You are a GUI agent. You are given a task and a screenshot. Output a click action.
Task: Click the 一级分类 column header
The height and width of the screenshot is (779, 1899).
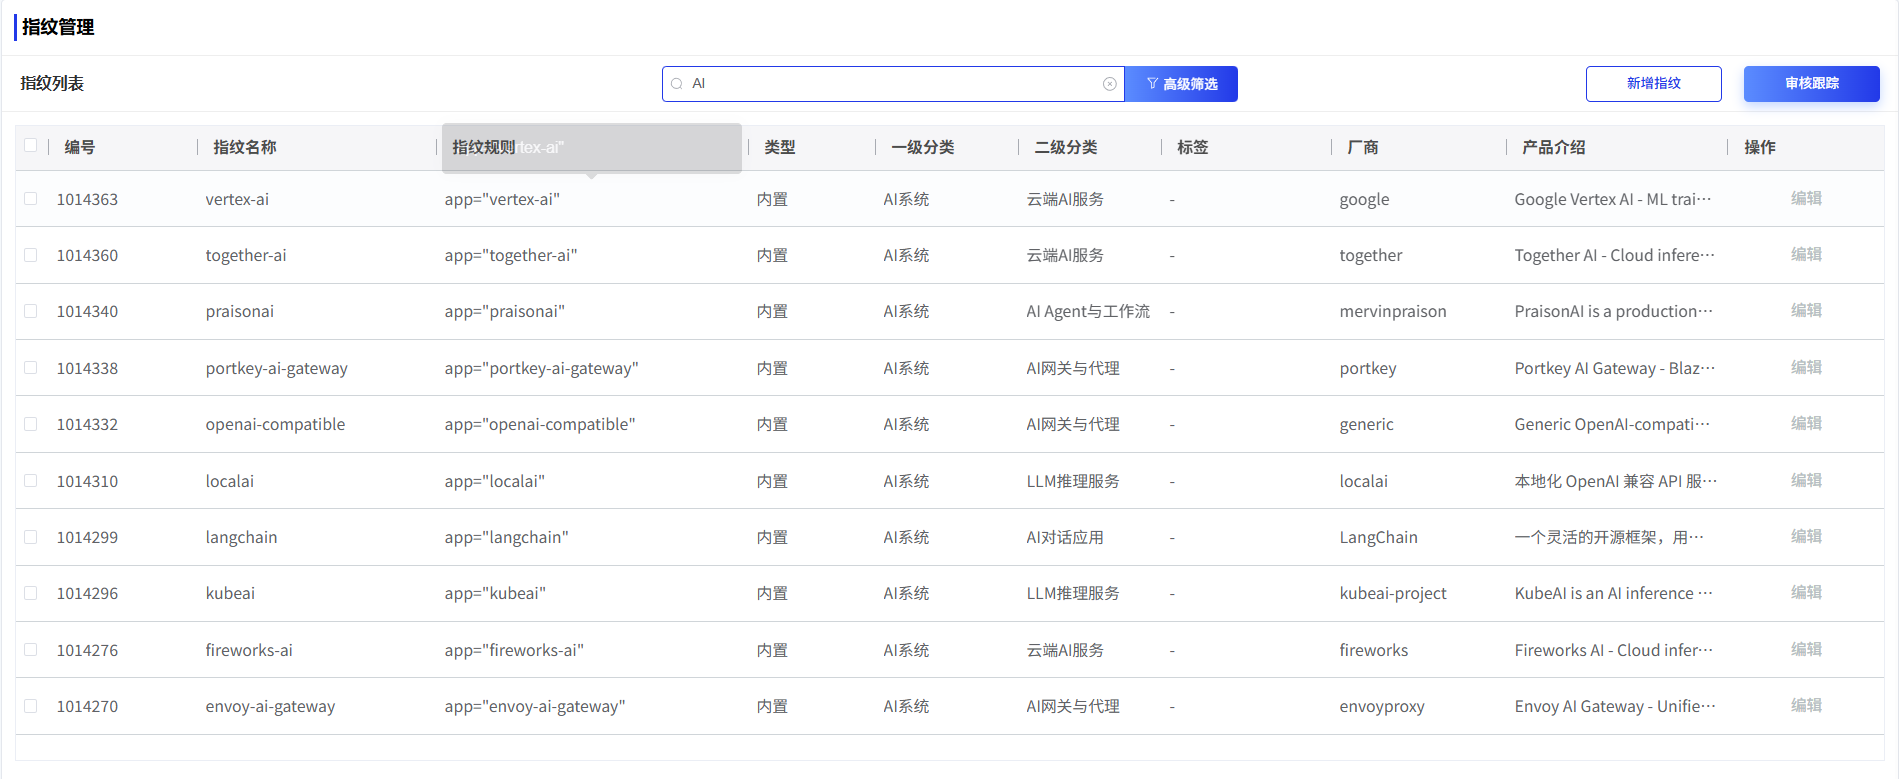923,147
